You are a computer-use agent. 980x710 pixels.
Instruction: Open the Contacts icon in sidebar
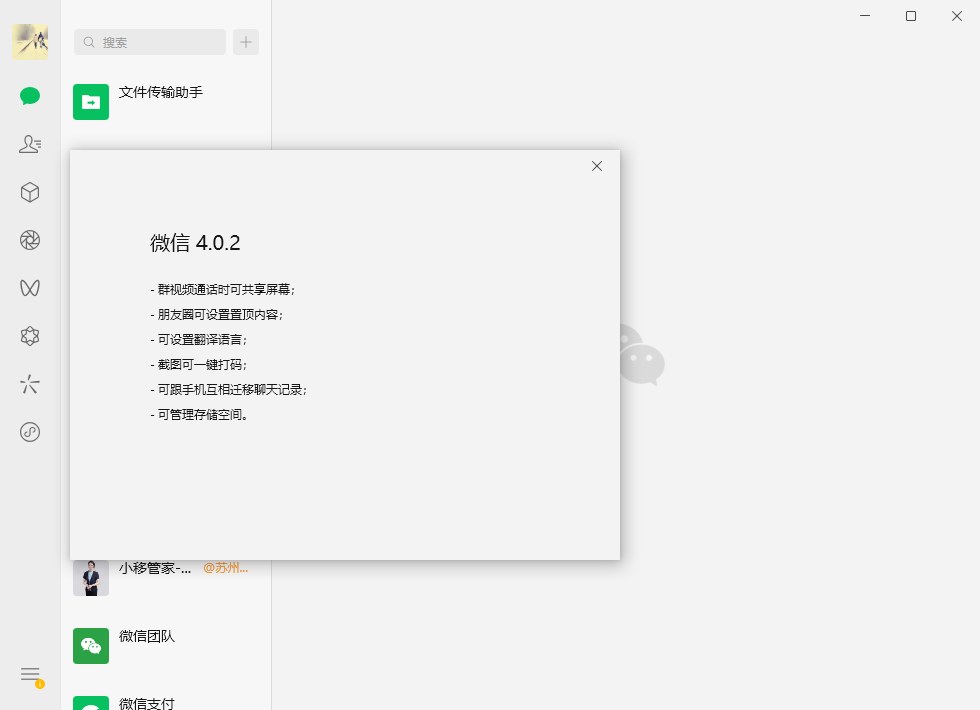pos(30,144)
